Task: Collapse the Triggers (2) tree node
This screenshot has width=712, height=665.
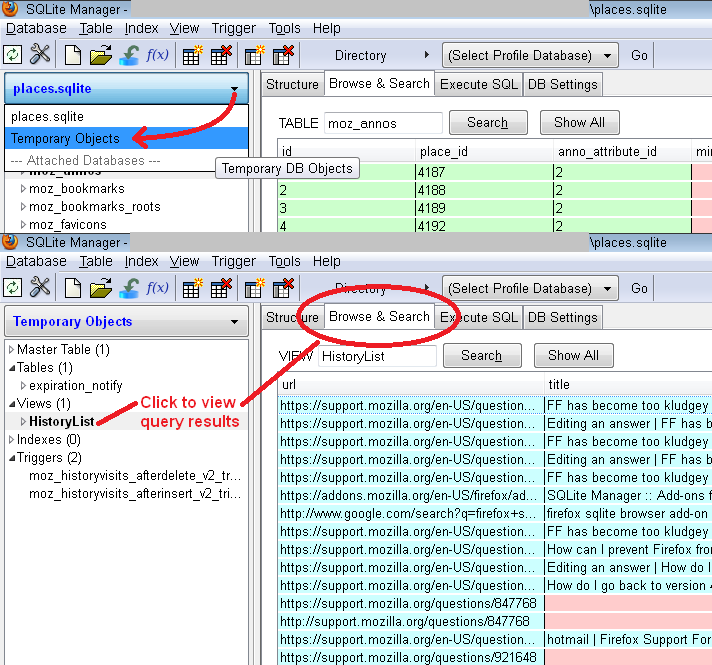Action: tap(11, 458)
